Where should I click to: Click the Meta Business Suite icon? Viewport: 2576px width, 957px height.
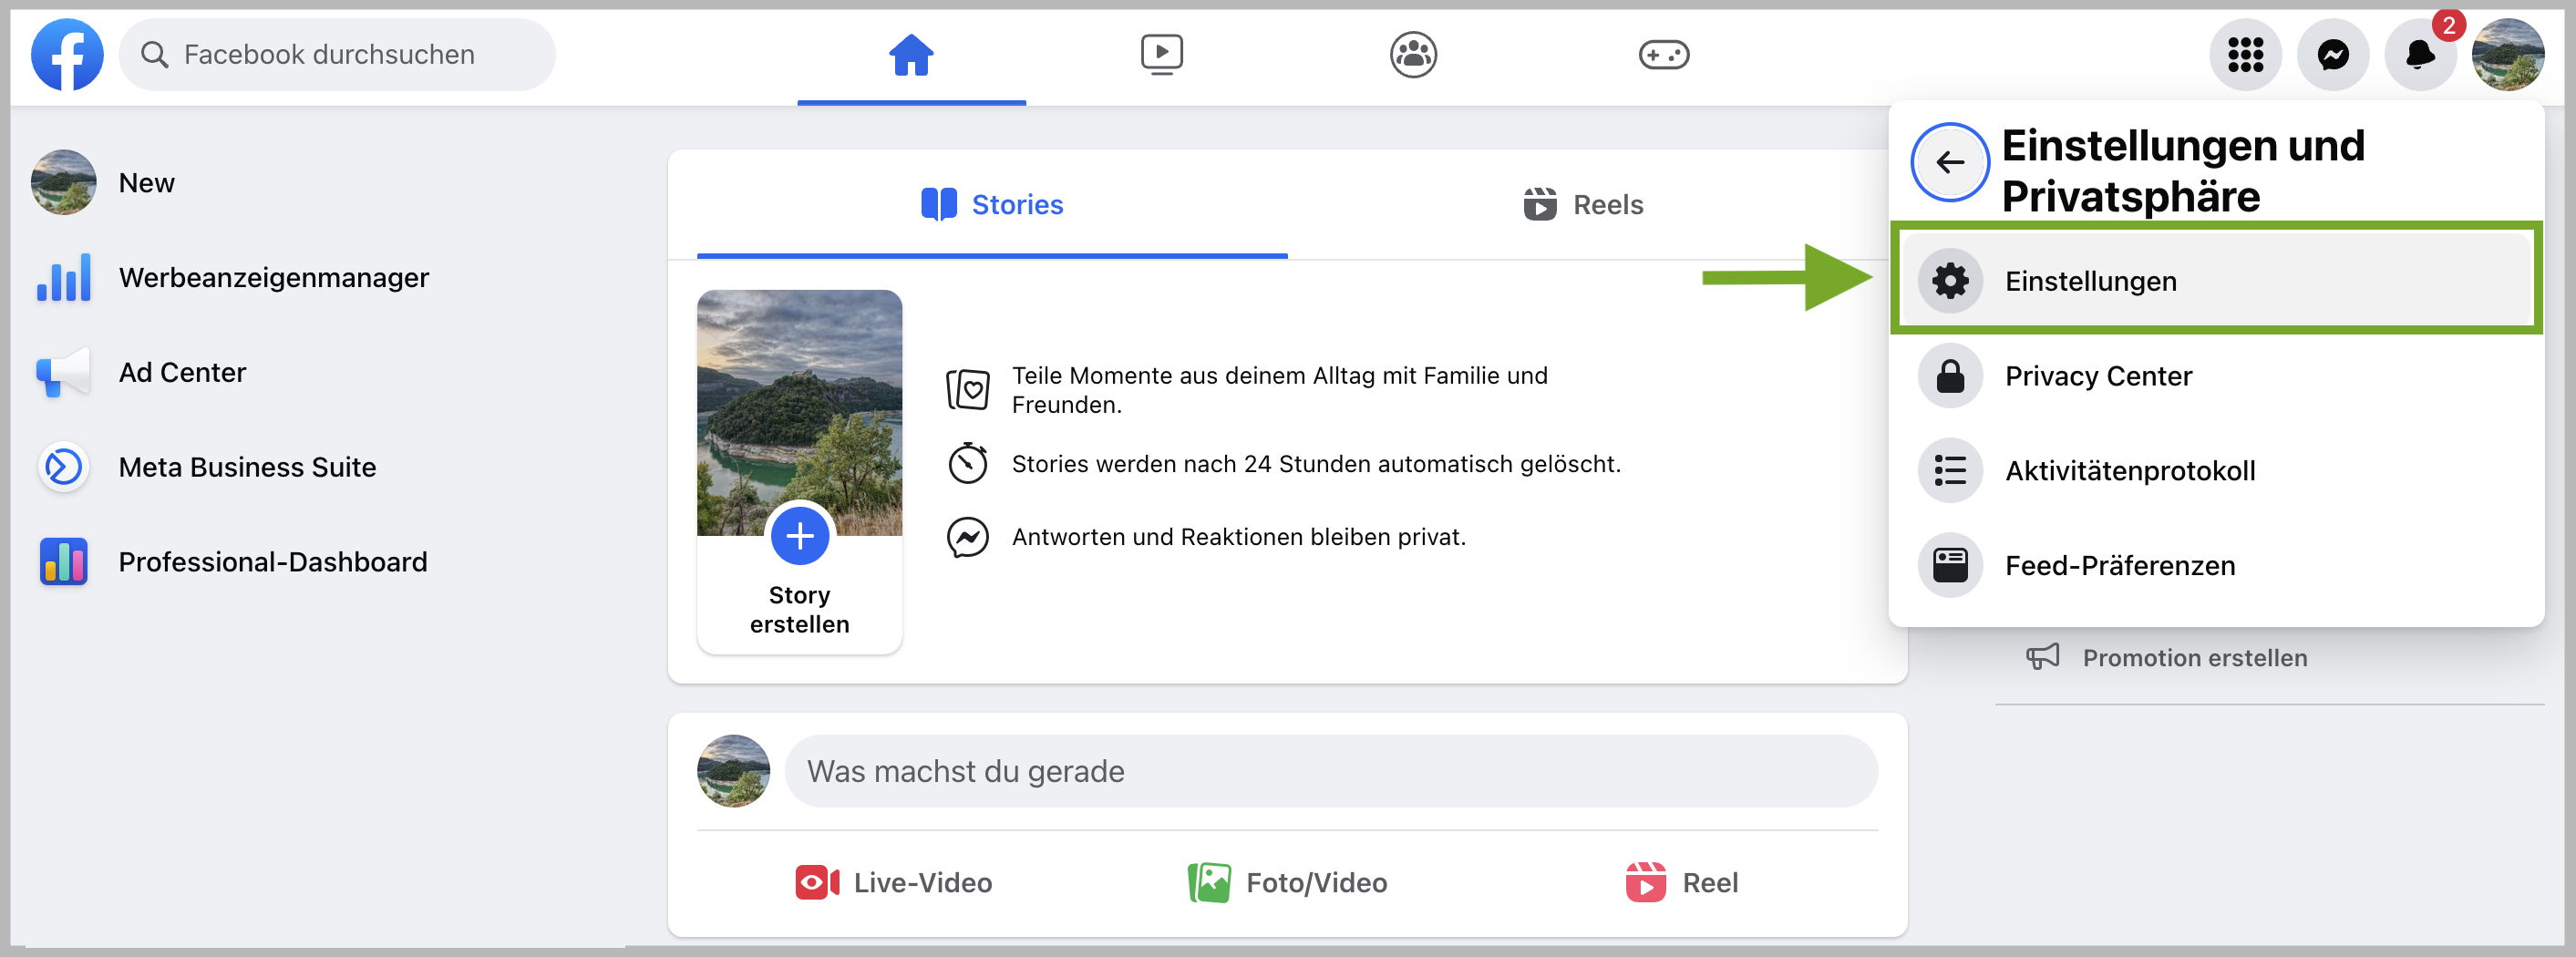click(x=64, y=468)
